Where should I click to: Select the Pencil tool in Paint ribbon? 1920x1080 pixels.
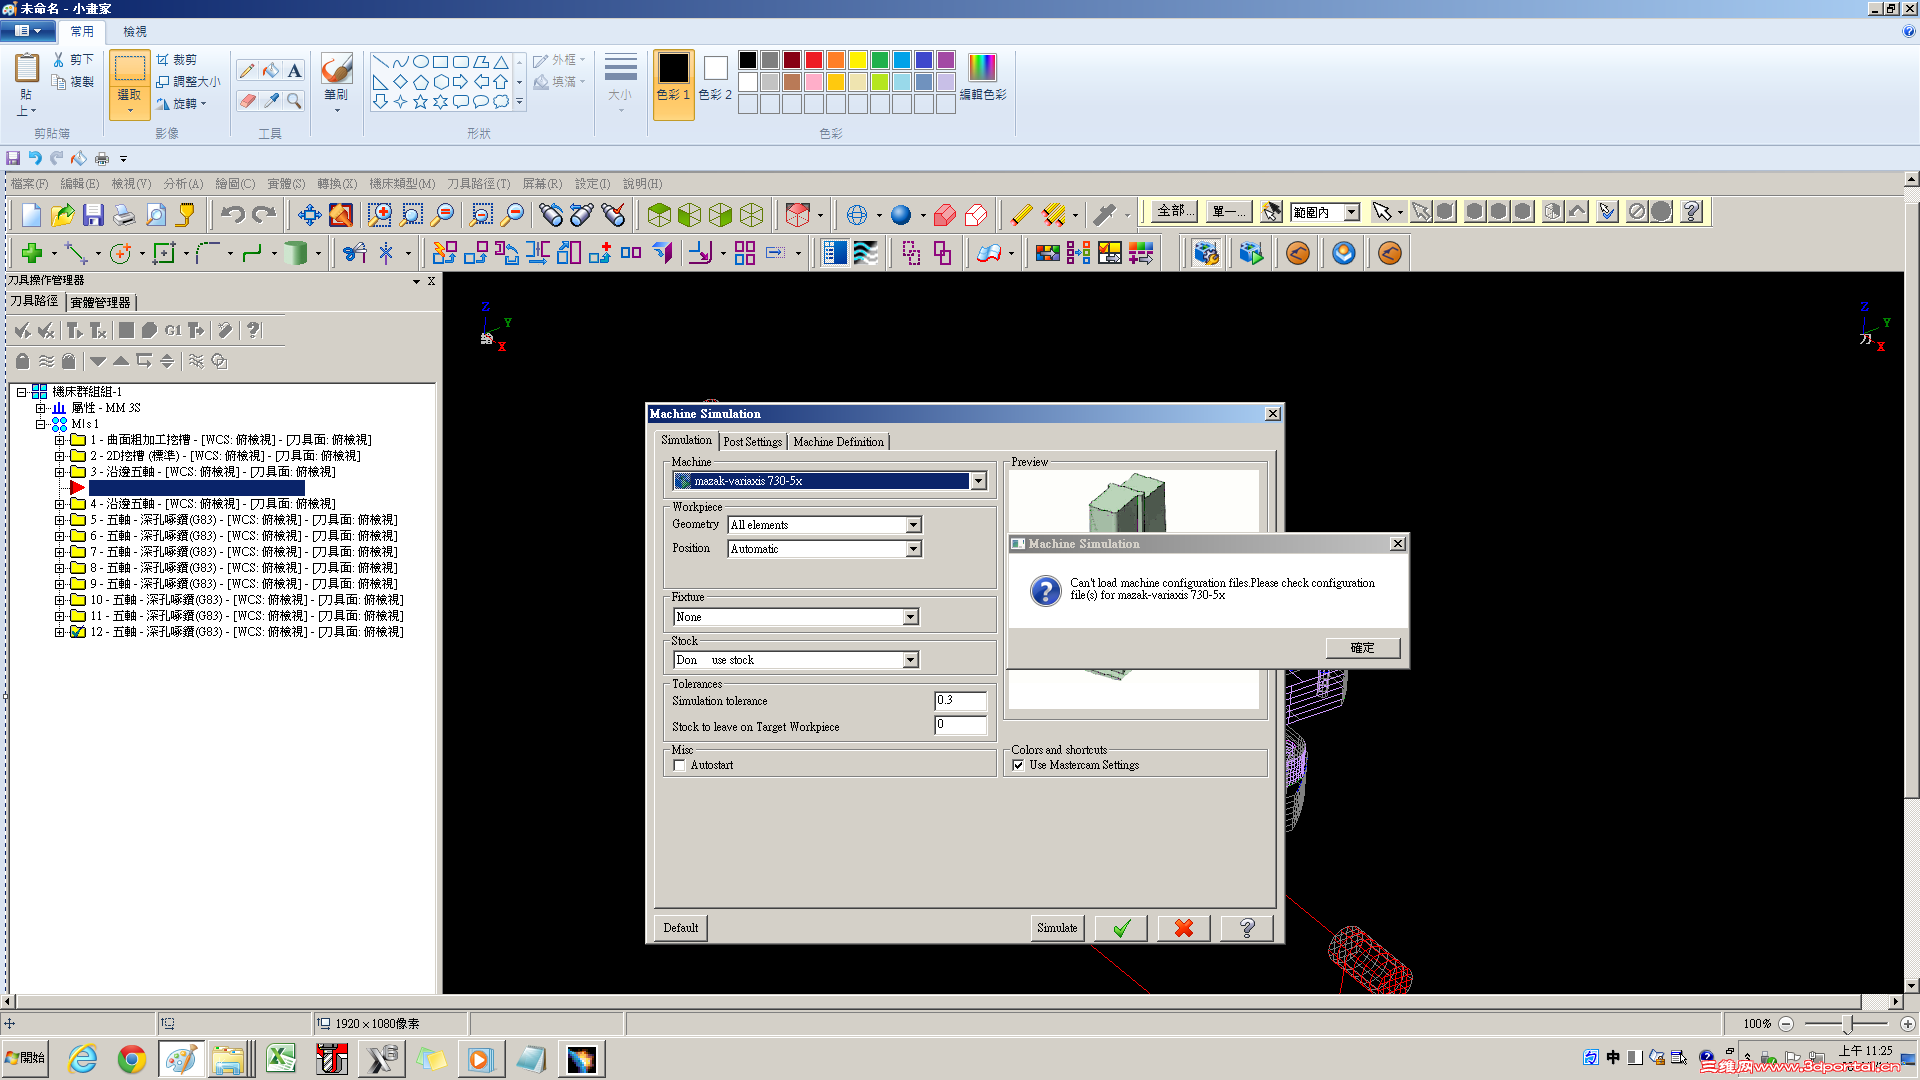click(247, 70)
